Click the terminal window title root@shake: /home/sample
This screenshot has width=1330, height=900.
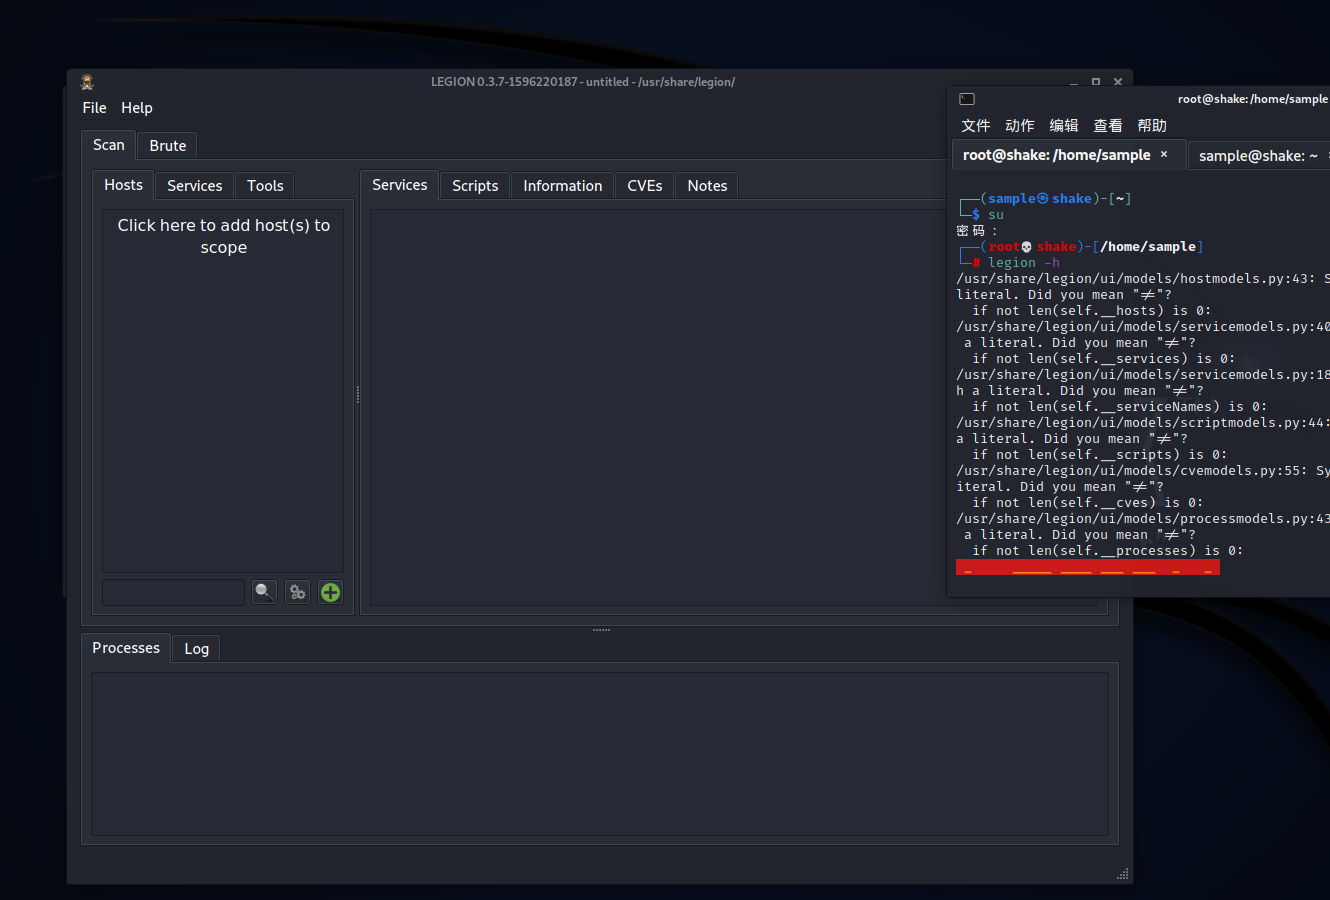point(1253,99)
